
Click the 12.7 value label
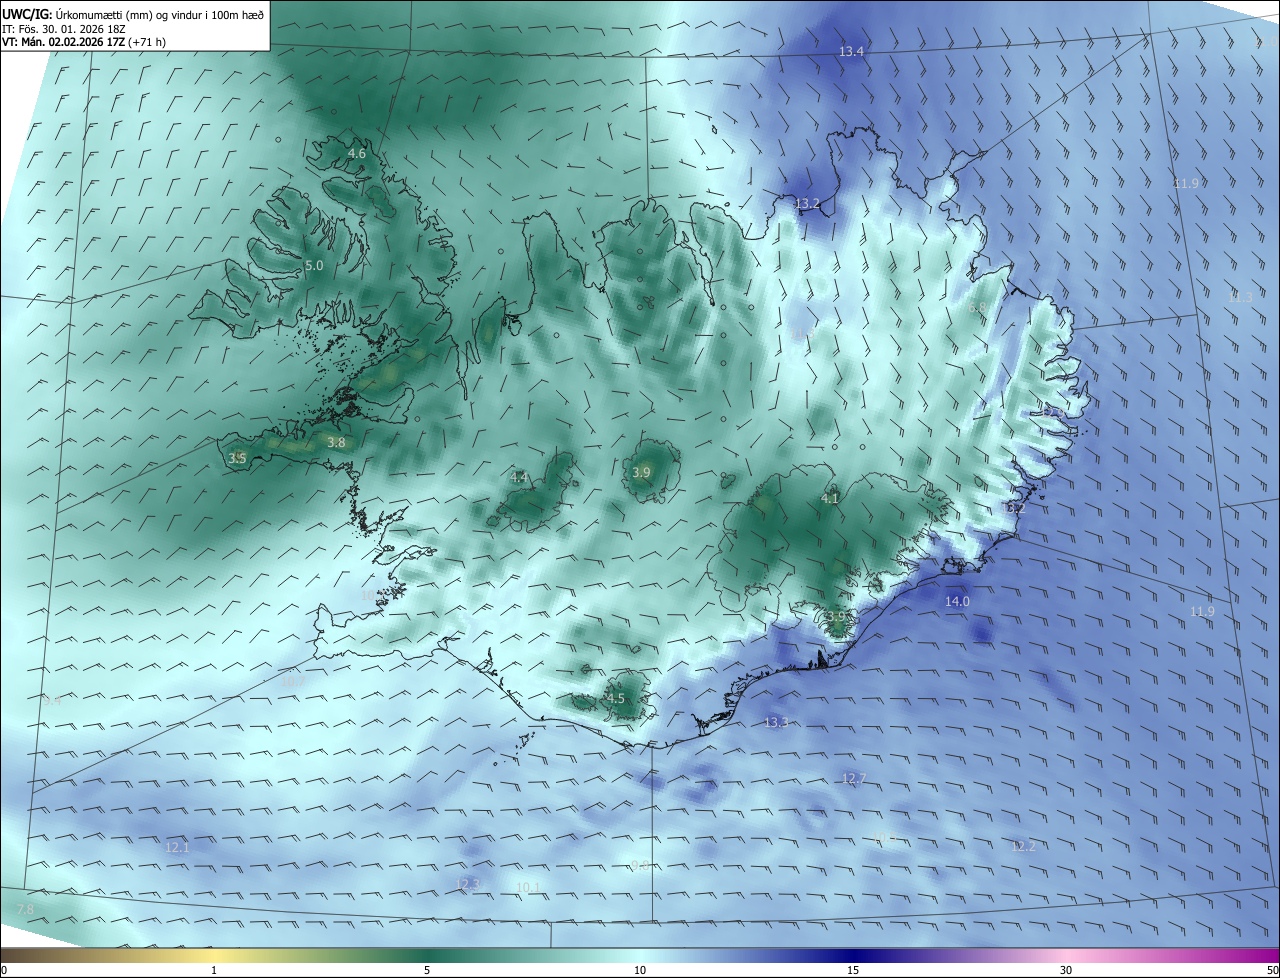click(x=853, y=778)
